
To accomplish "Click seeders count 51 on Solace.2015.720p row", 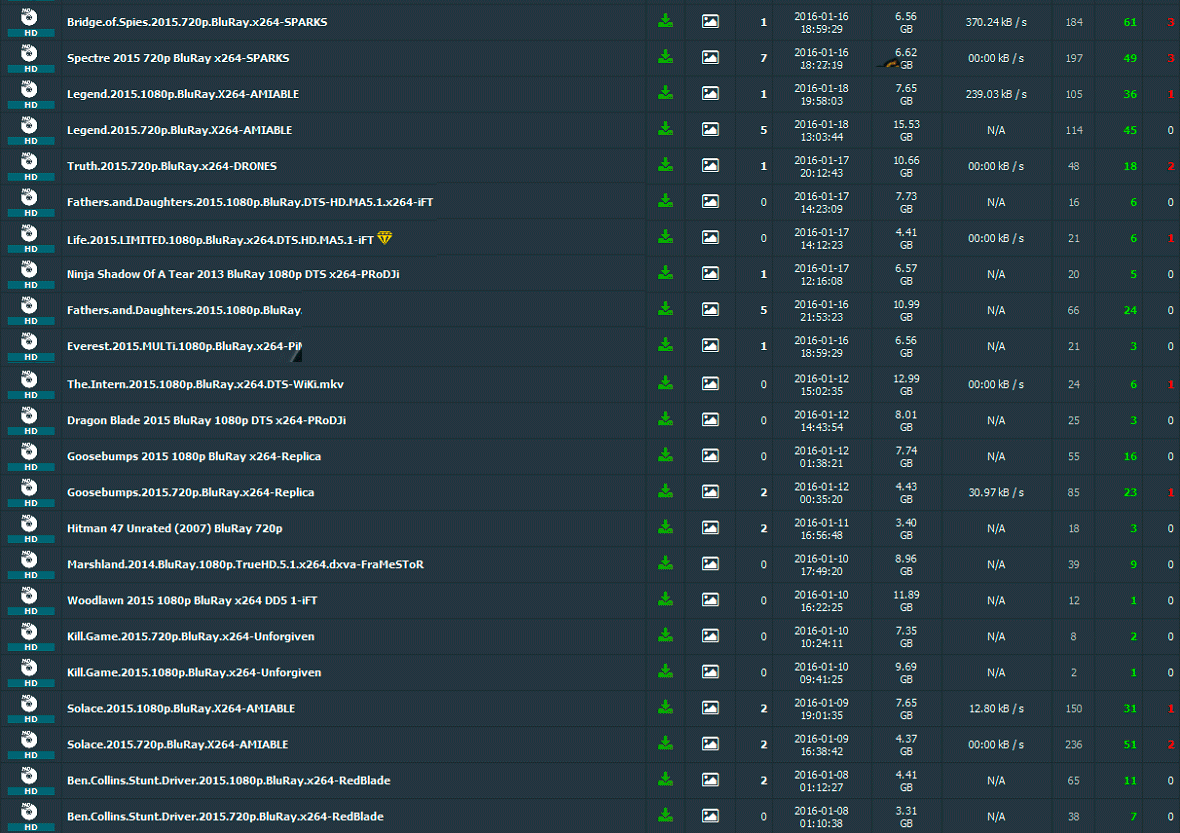I will click(1130, 744).
